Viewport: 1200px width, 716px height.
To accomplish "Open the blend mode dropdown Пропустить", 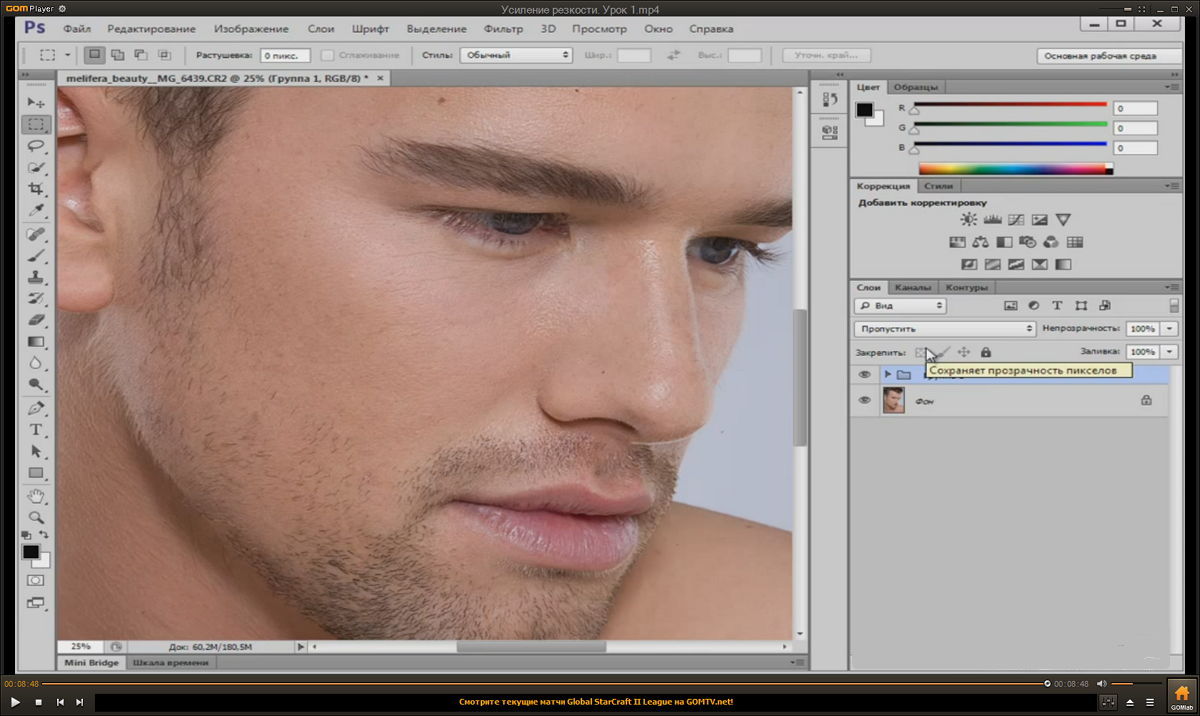I will point(945,329).
